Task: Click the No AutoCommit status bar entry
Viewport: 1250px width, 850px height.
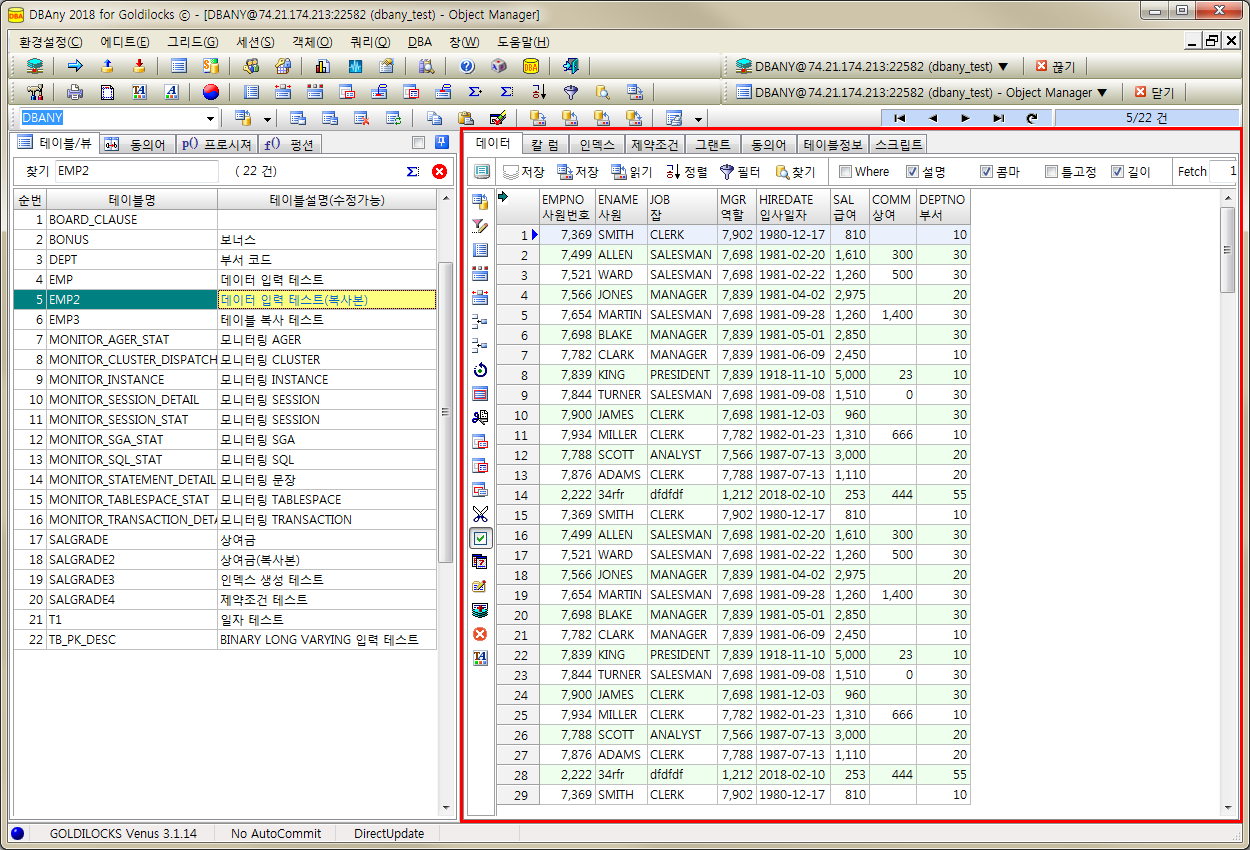Action: 276,834
